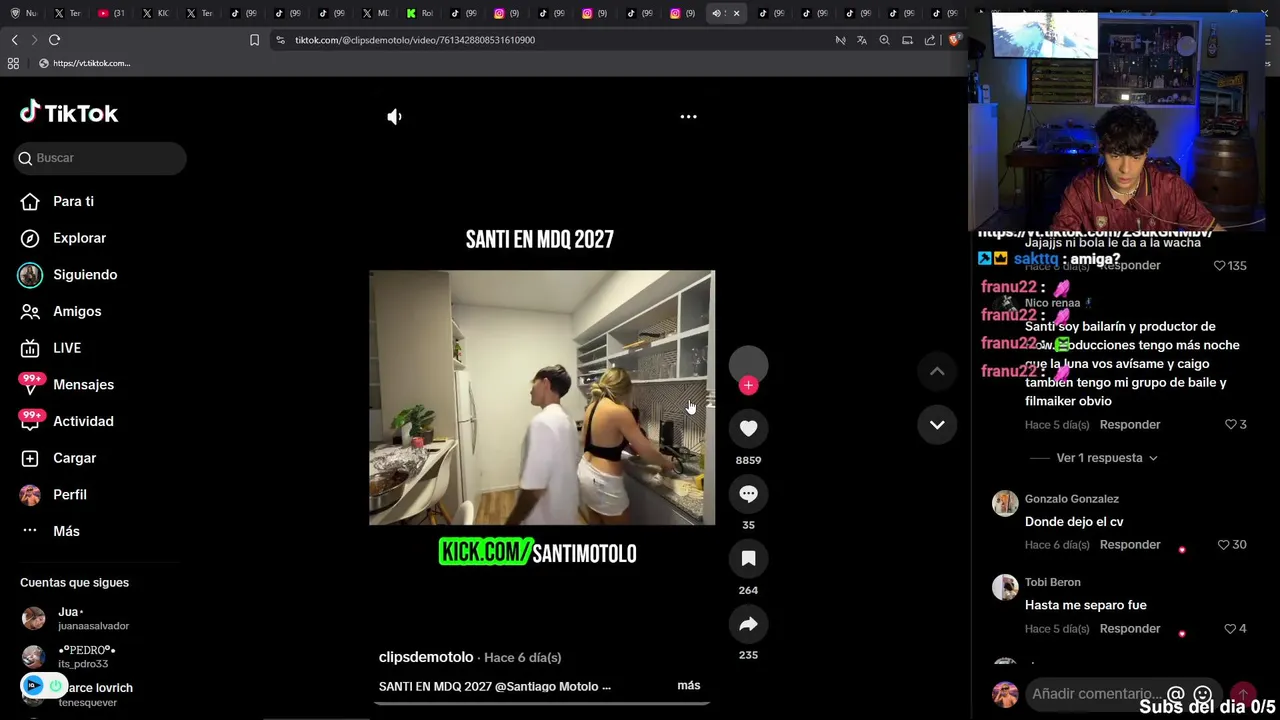The width and height of the screenshot is (1280, 720).
Task: Click the Buscar search field
Action: click(100, 158)
